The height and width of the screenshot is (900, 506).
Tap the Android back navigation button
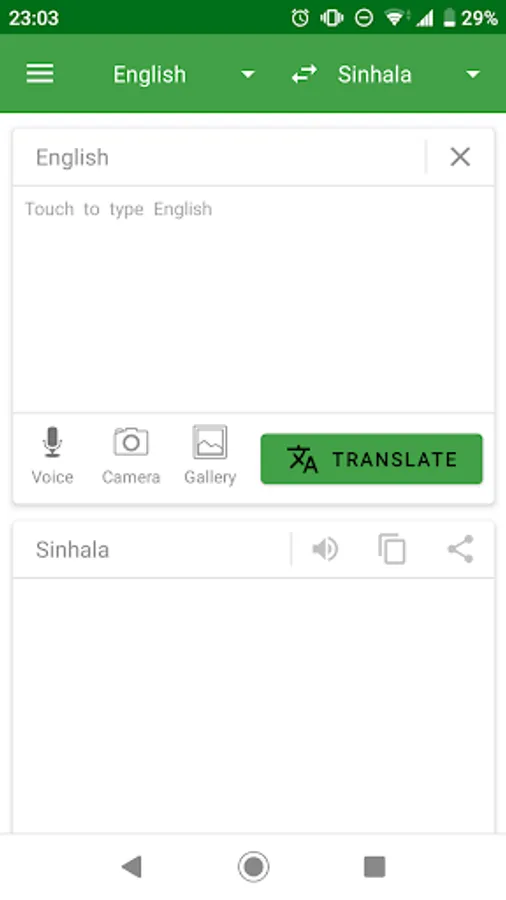tap(131, 867)
